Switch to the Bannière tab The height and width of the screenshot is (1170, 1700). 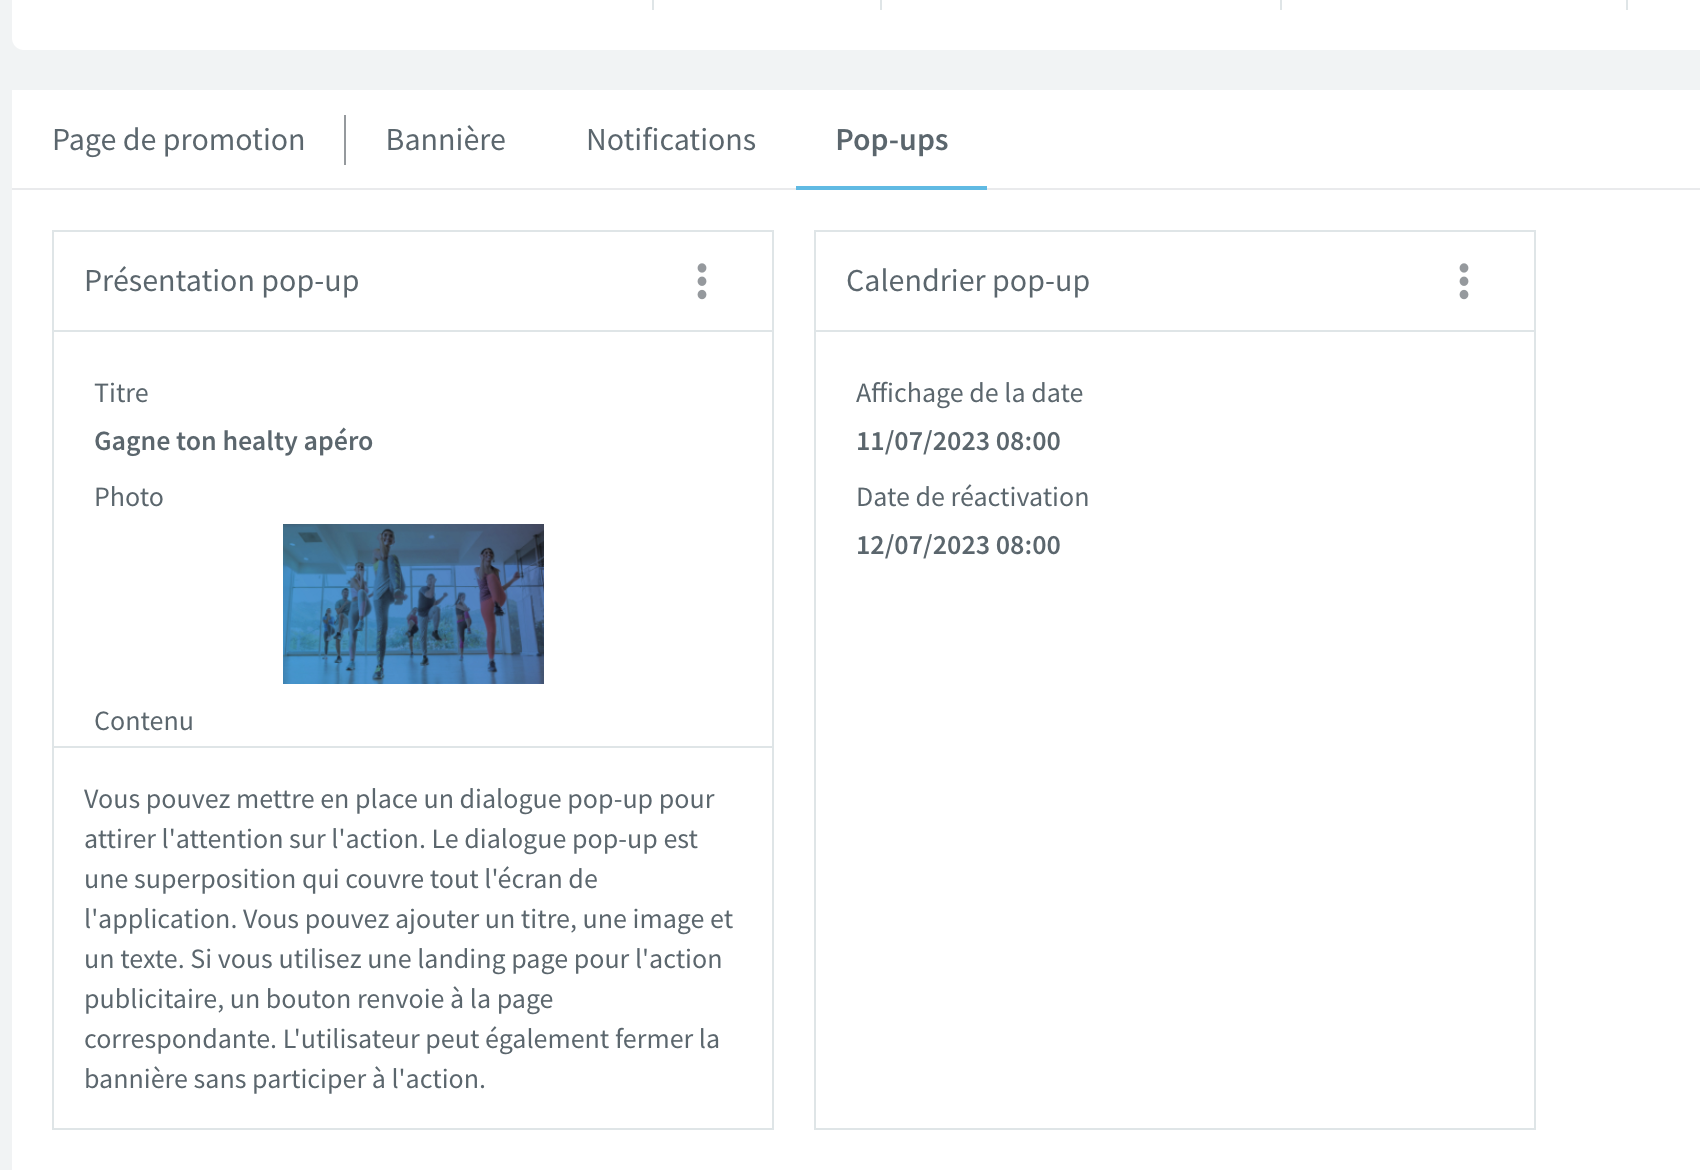(446, 140)
